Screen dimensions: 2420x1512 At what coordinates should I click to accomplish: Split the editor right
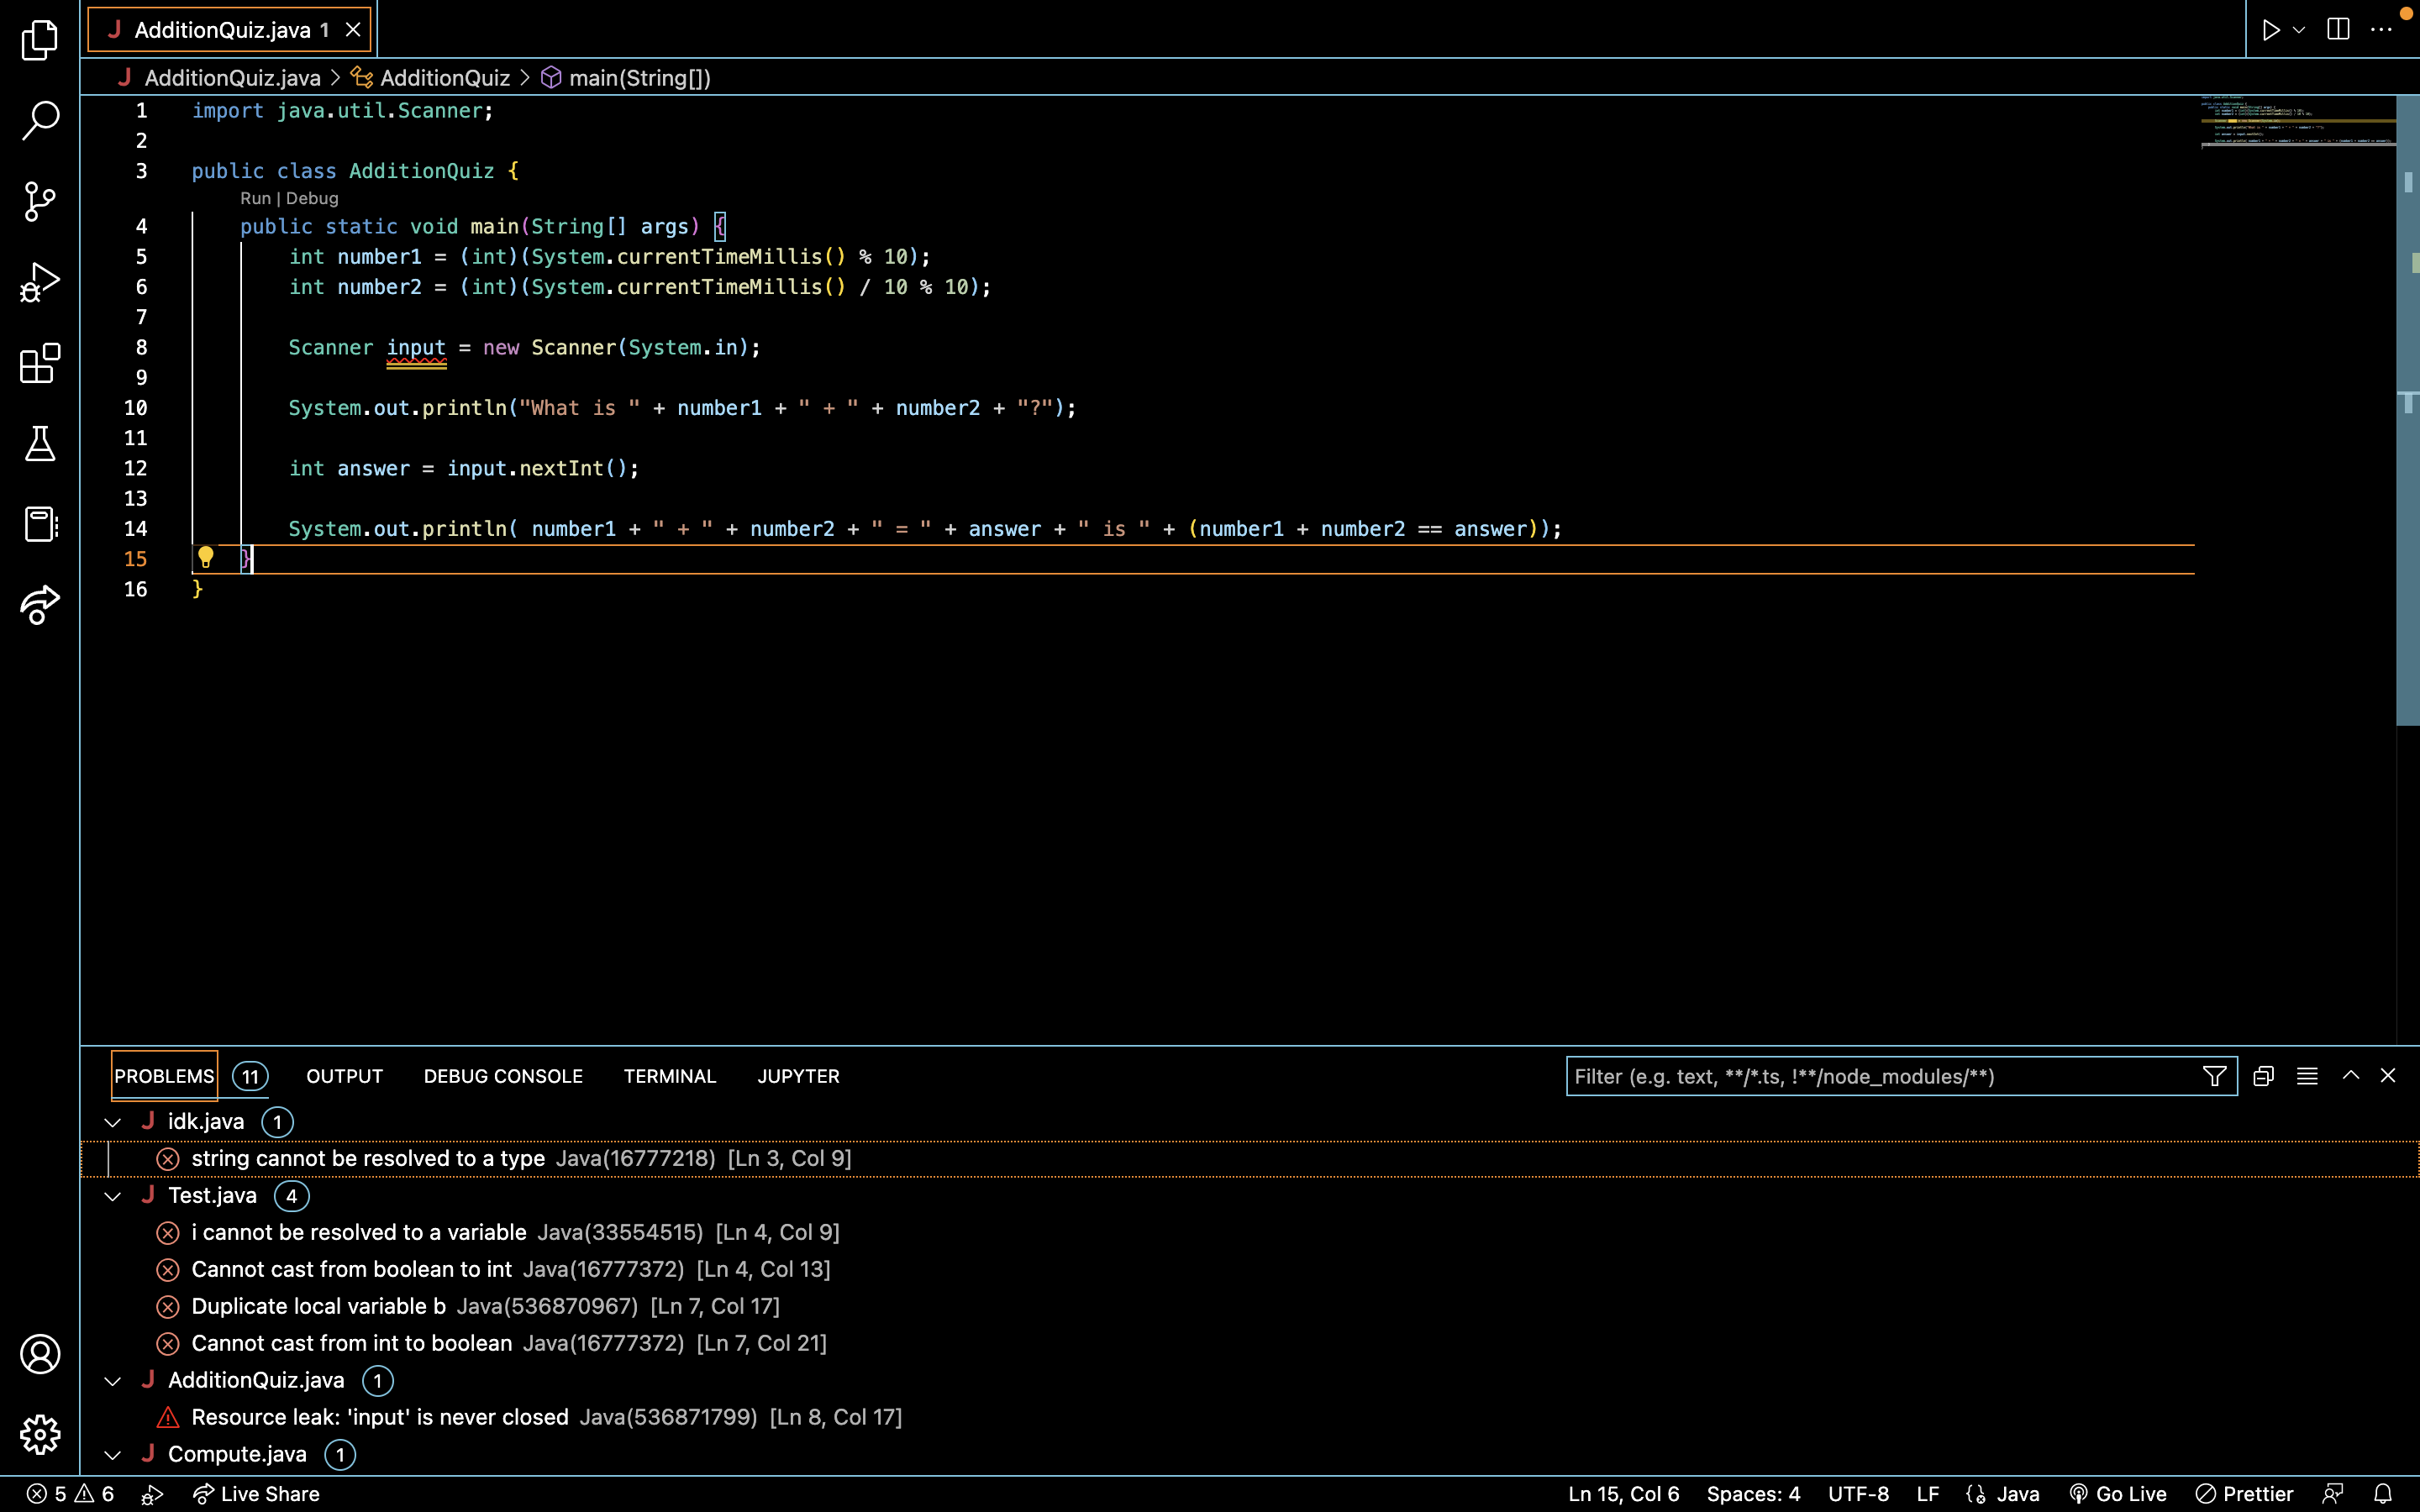pyautogui.click(x=2338, y=29)
